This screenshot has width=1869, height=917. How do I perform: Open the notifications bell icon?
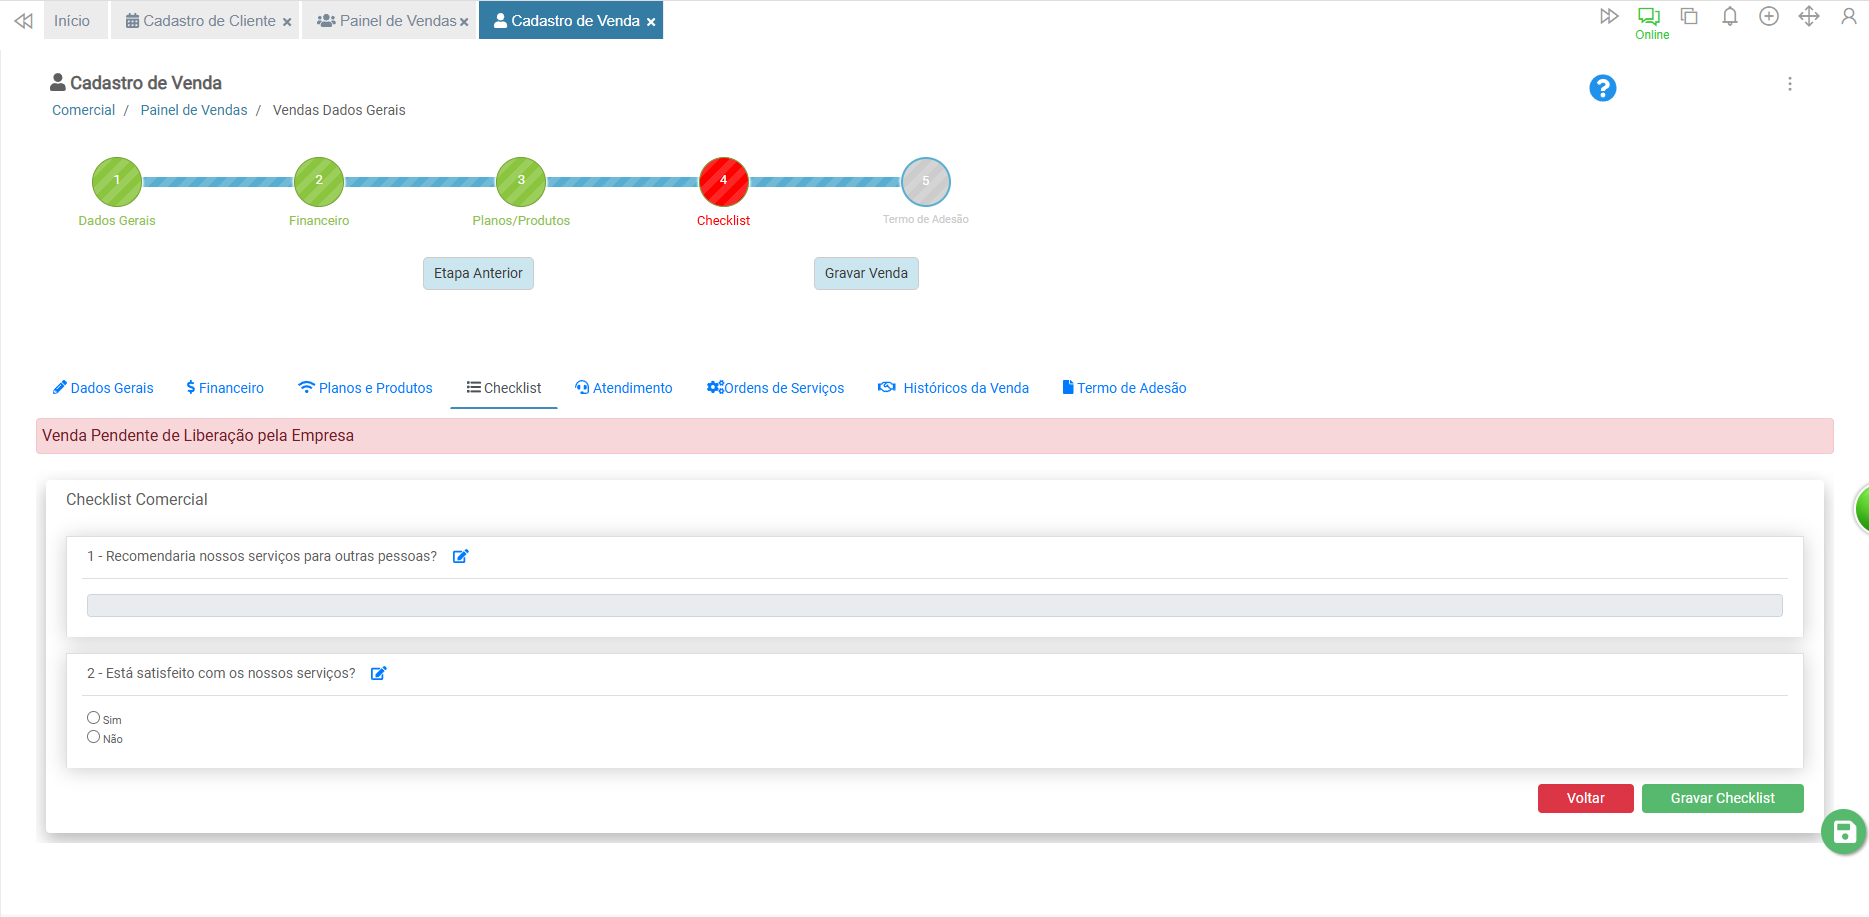pyautogui.click(x=1729, y=17)
